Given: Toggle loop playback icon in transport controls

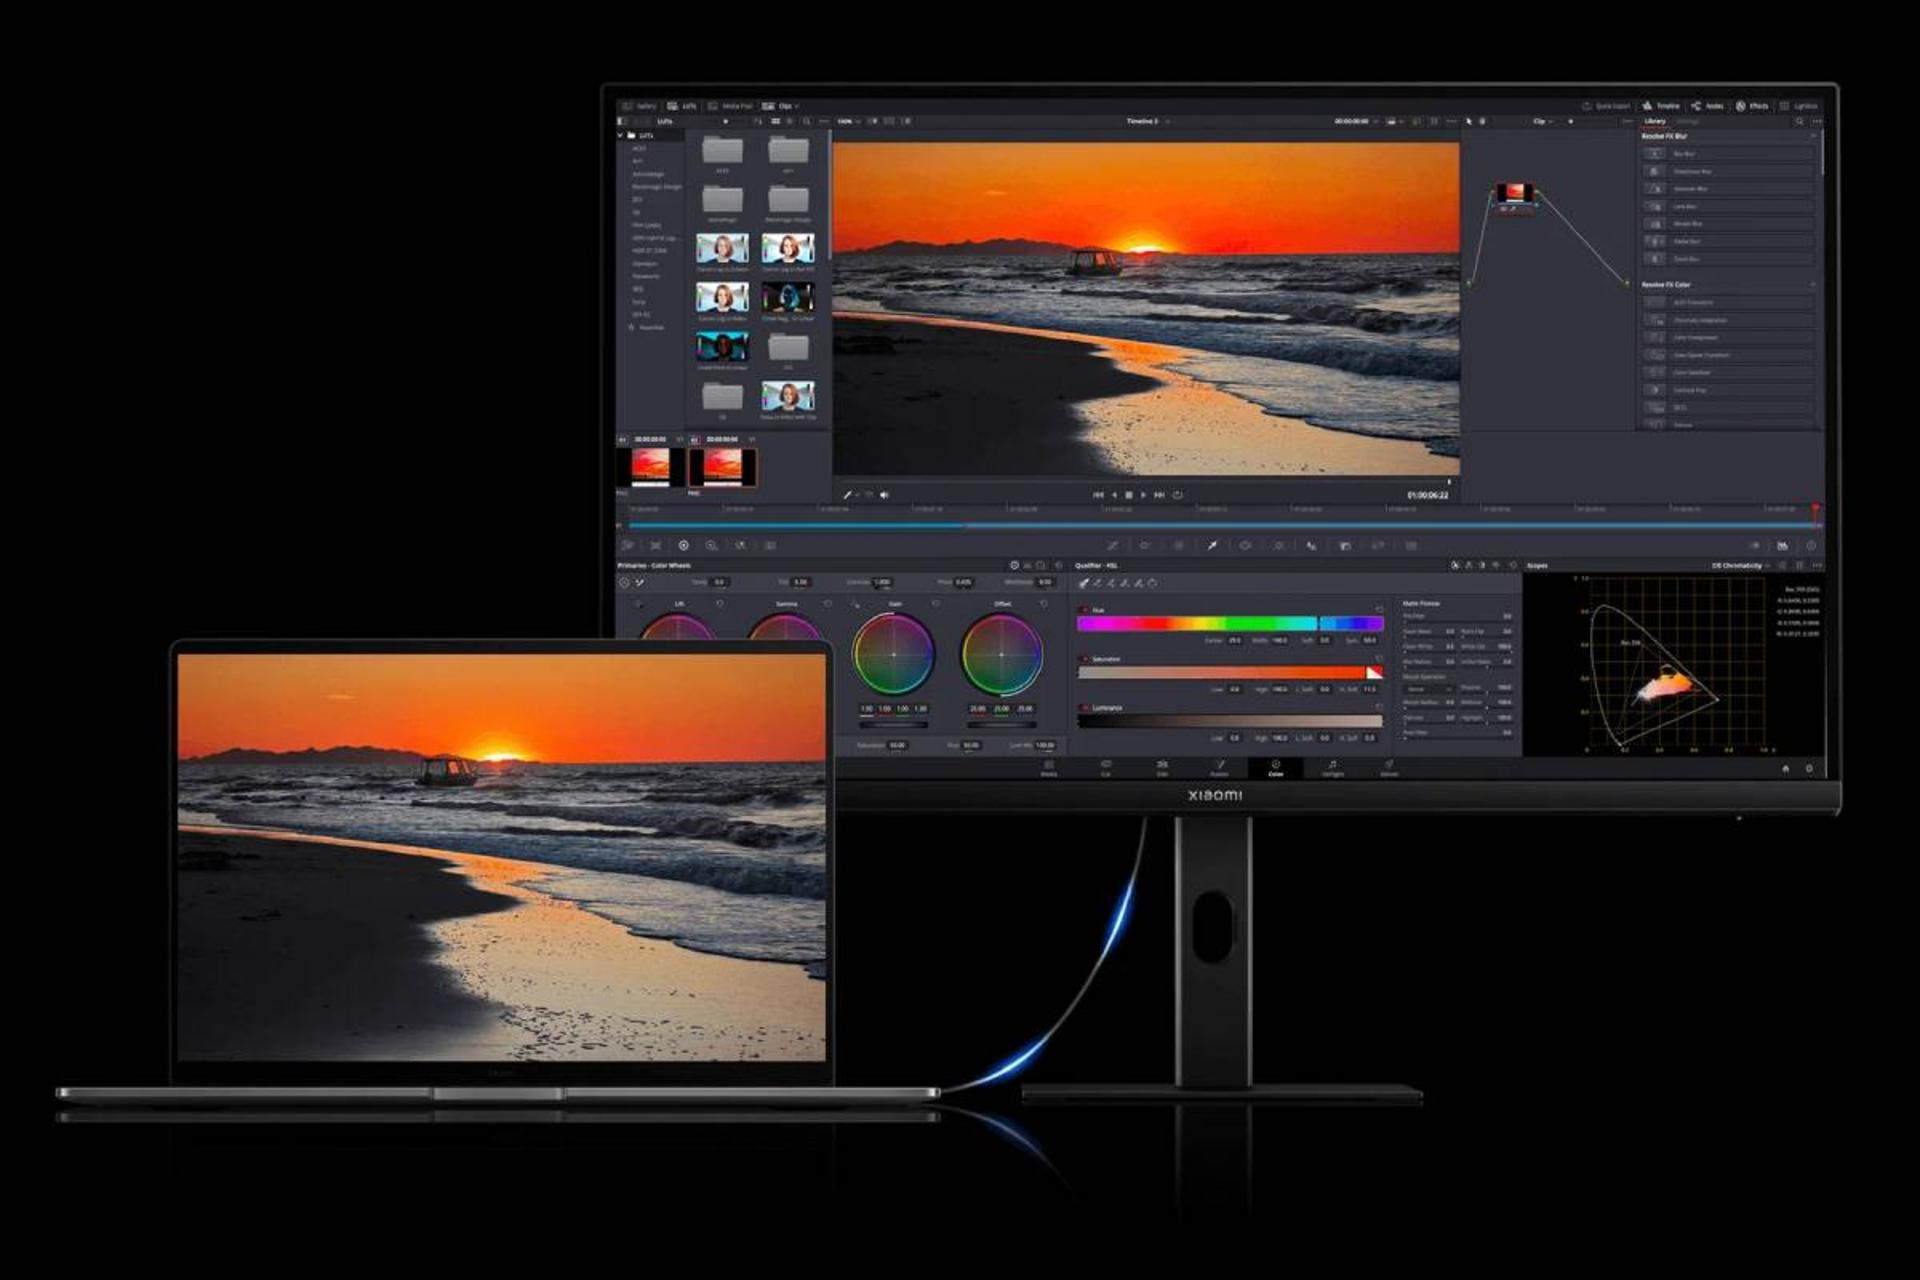Looking at the screenshot, I should pos(1178,495).
